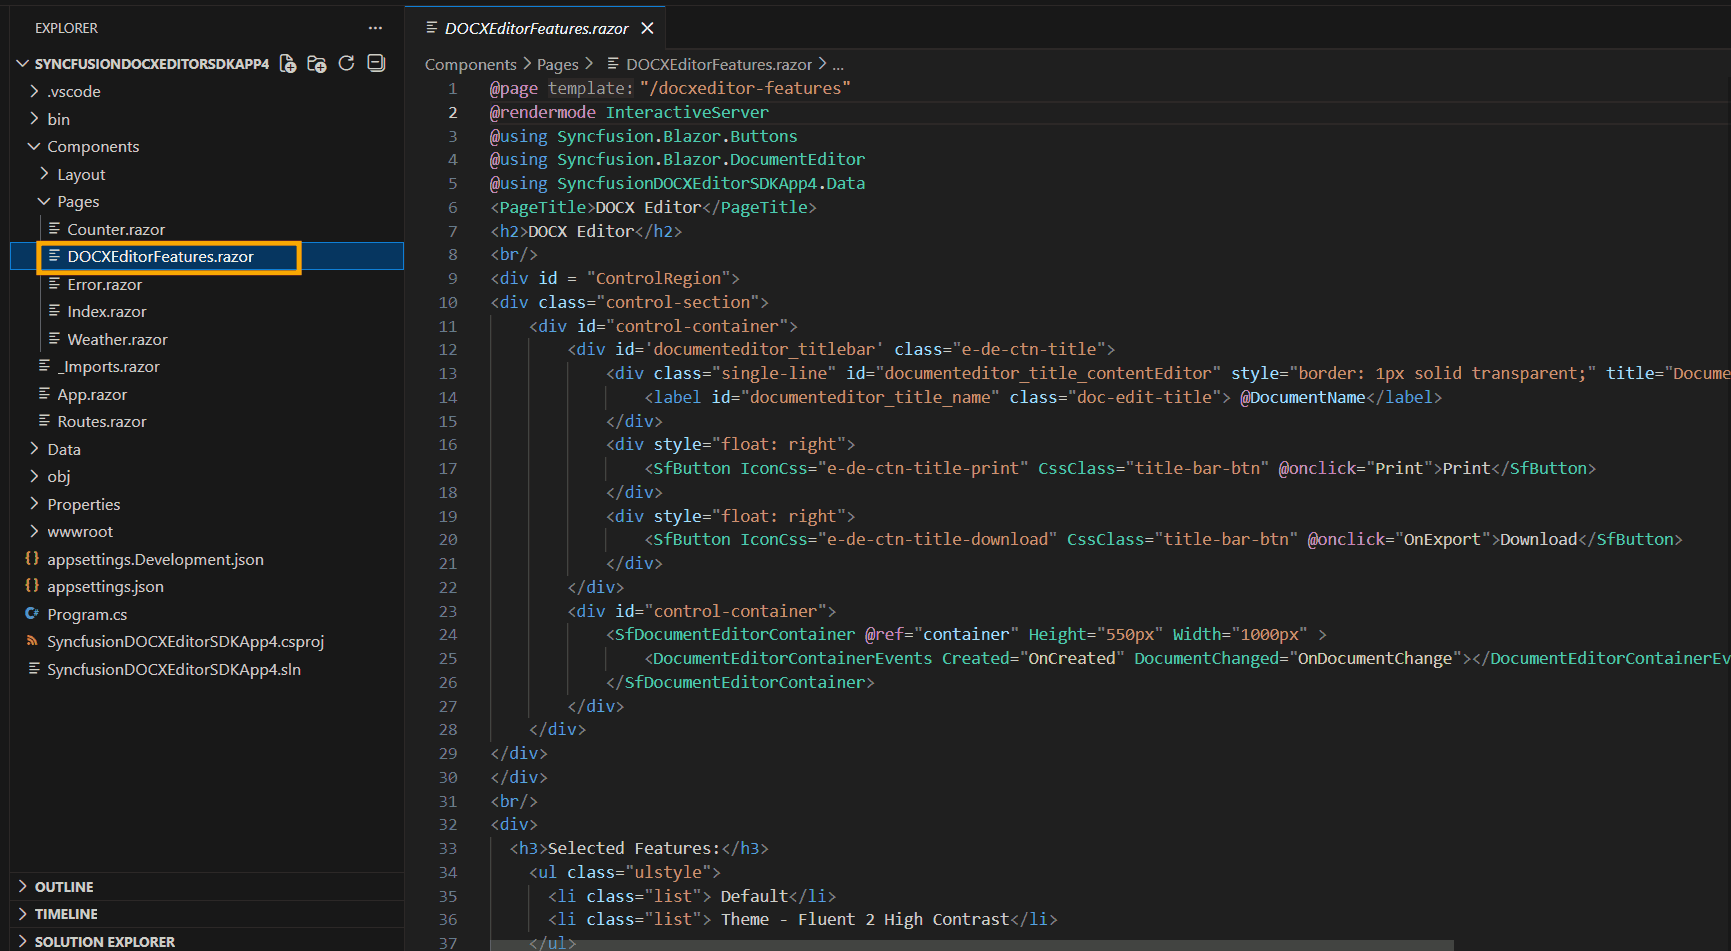
Task: Expand the .vscode folder
Action: pyautogui.click(x=73, y=91)
